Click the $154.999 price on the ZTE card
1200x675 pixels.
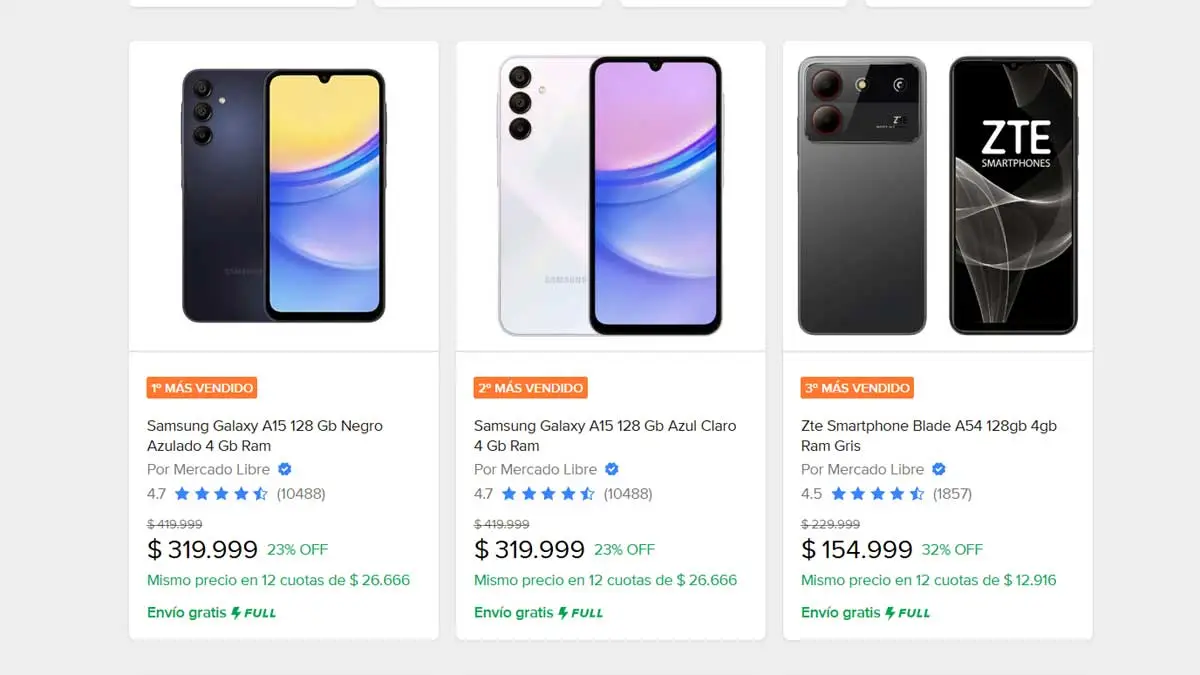point(855,549)
